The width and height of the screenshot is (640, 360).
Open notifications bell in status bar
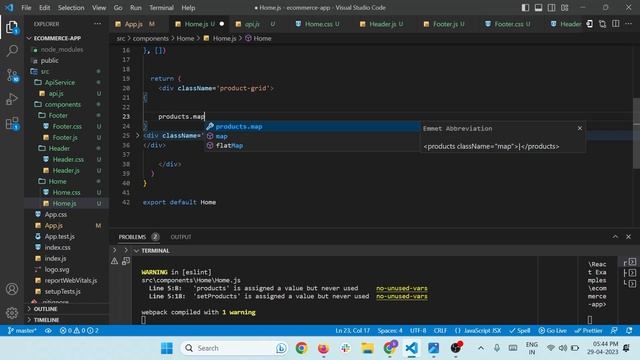[629, 331]
